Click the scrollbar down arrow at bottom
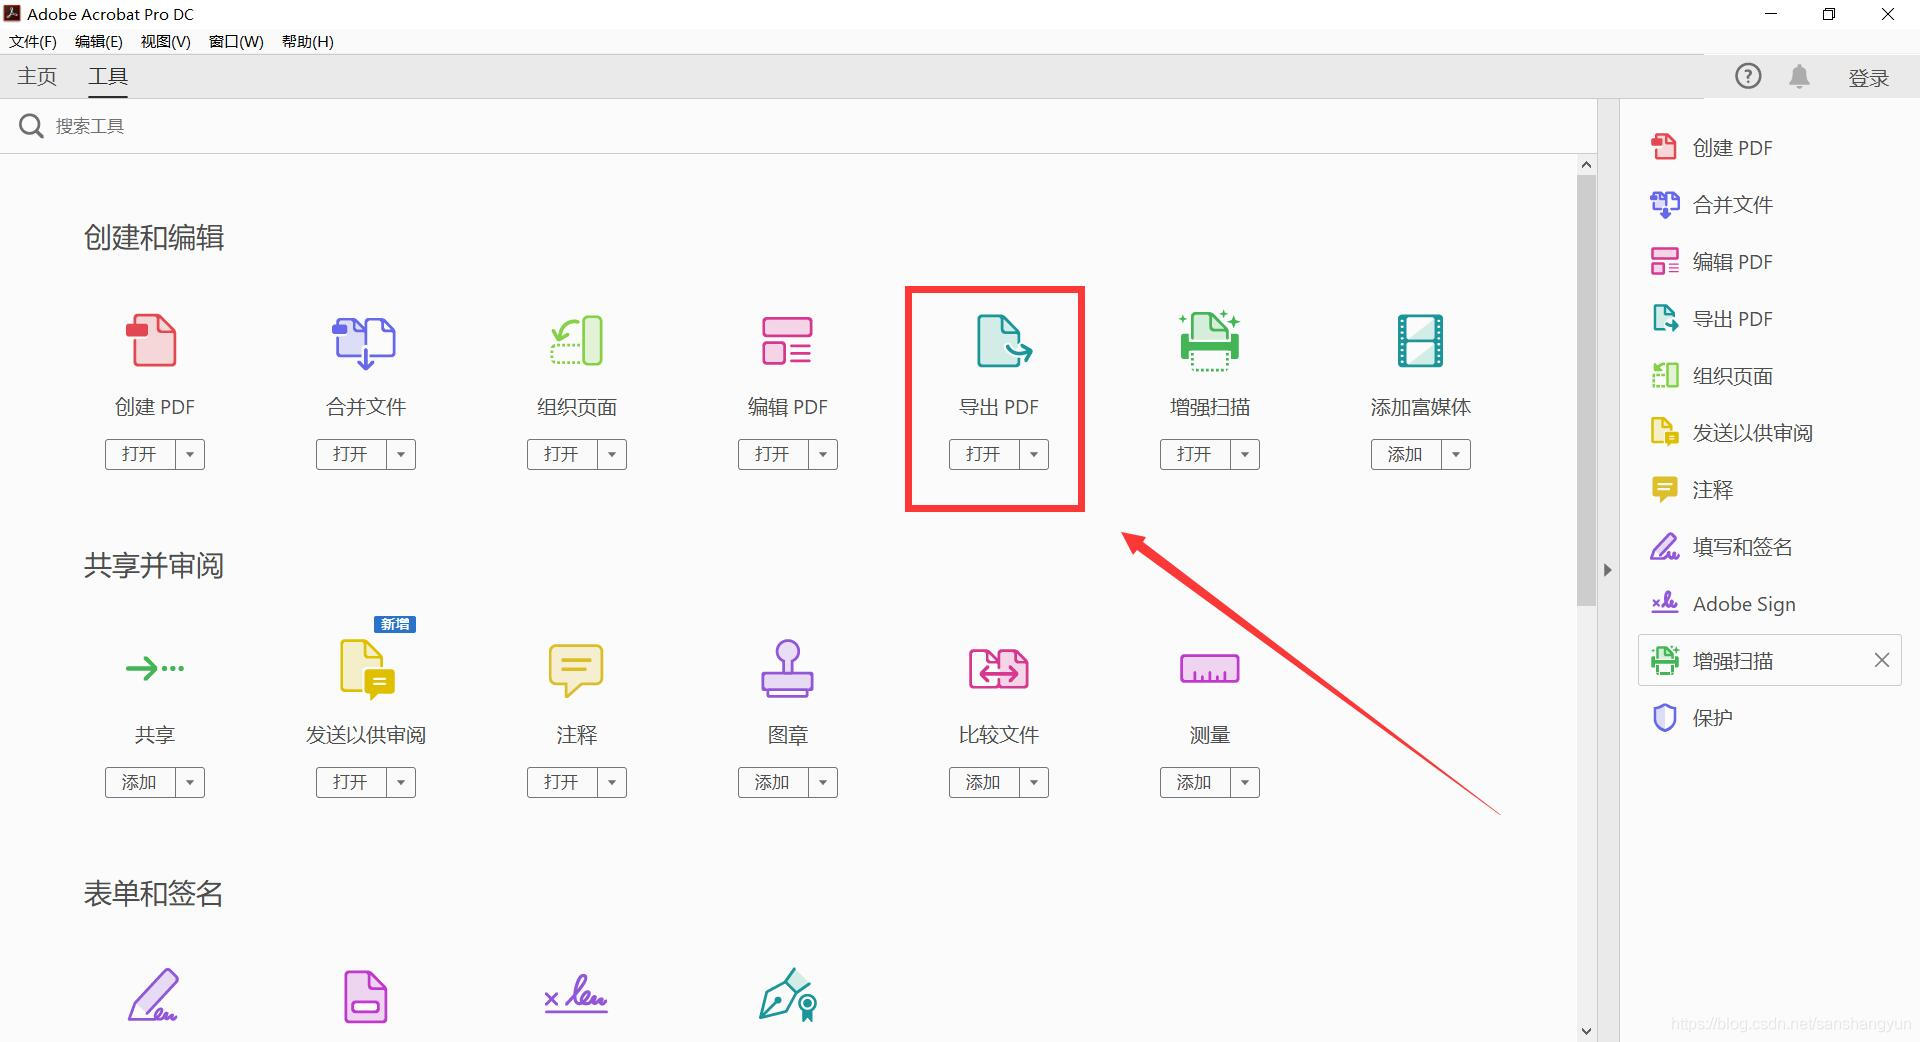 1586,1031
